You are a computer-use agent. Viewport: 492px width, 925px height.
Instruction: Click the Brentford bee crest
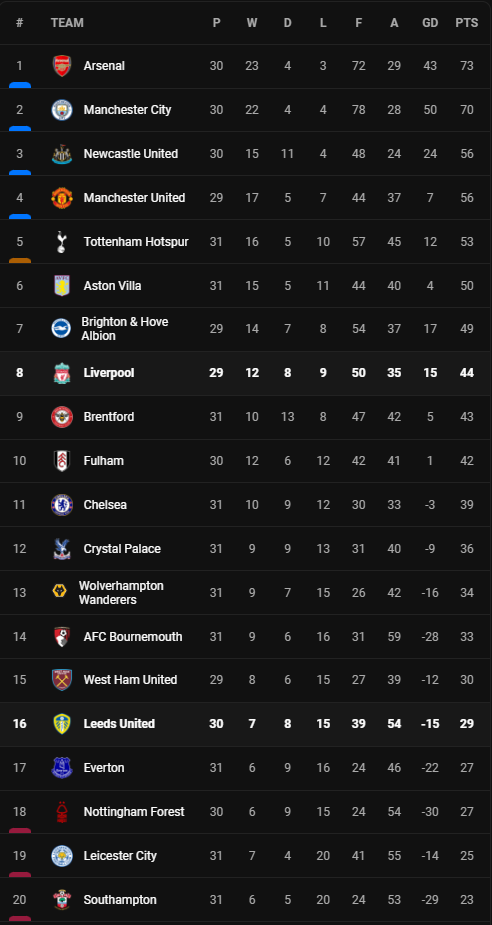[x=61, y=417]
